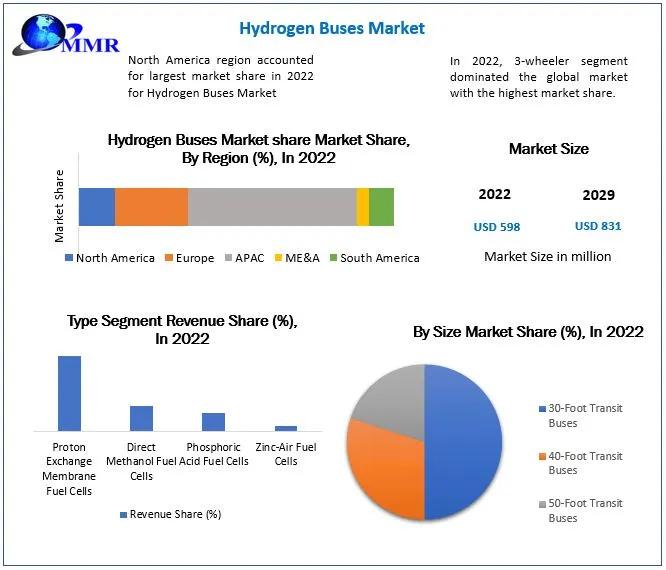The image size is (666, 570).
Task: Select the North America blue bar segment
Action: pos(97,207)
